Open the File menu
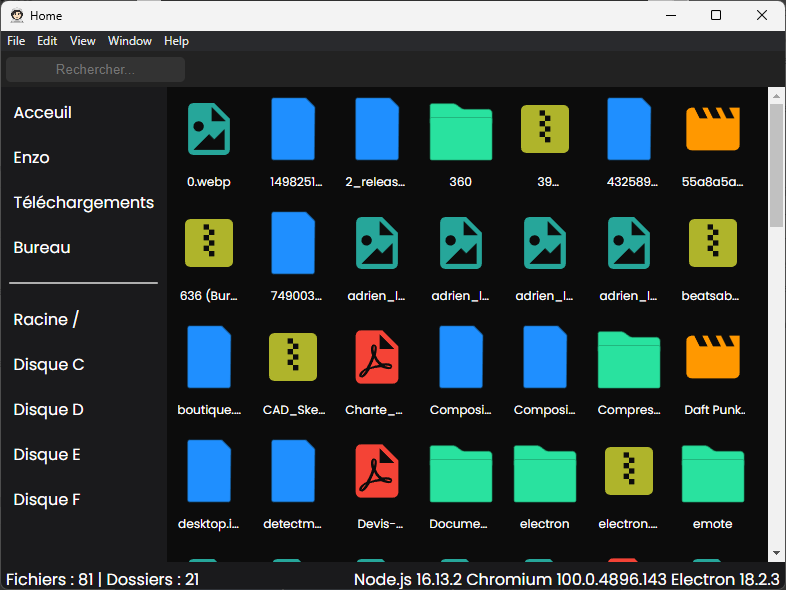This screenshot has width=786, height=590. point(16,41)
